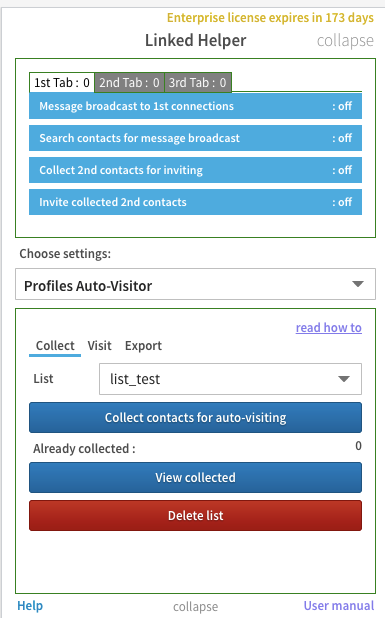Viewport: 385px width, 618px height.
Task: Toggle Search contacts for message broadcast
Action: 195,138
